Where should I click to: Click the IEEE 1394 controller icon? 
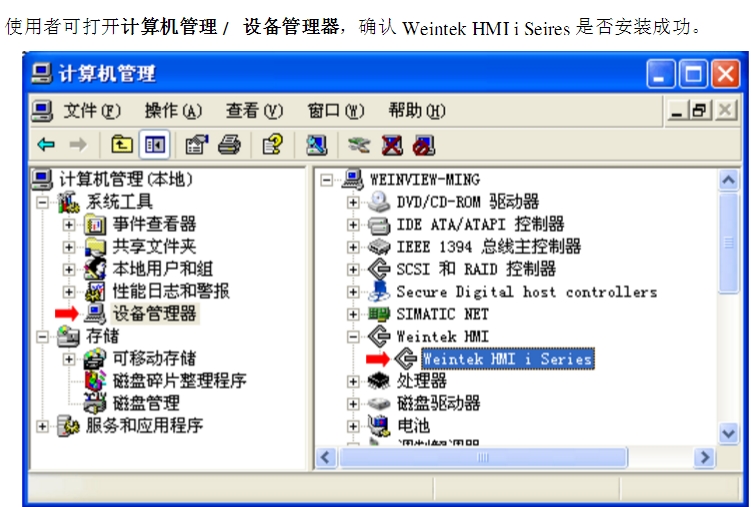(379, 247)
